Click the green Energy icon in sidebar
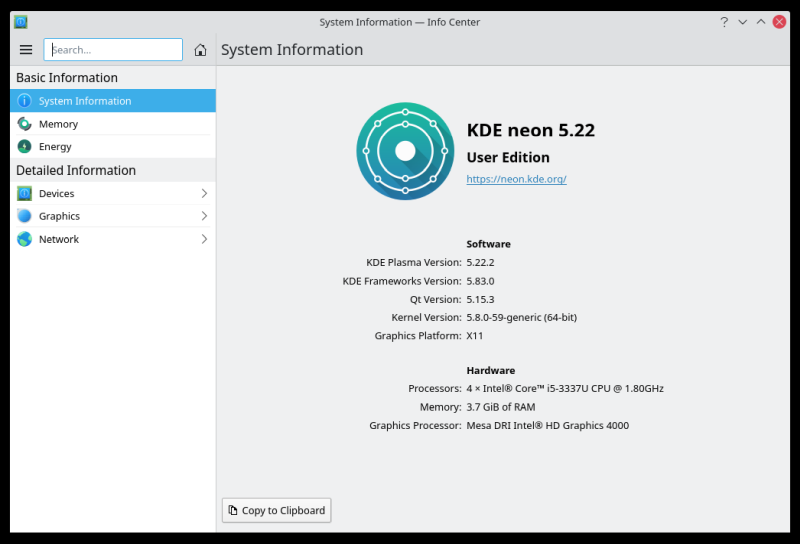This screenshot has height=544, width=800. 25,147
